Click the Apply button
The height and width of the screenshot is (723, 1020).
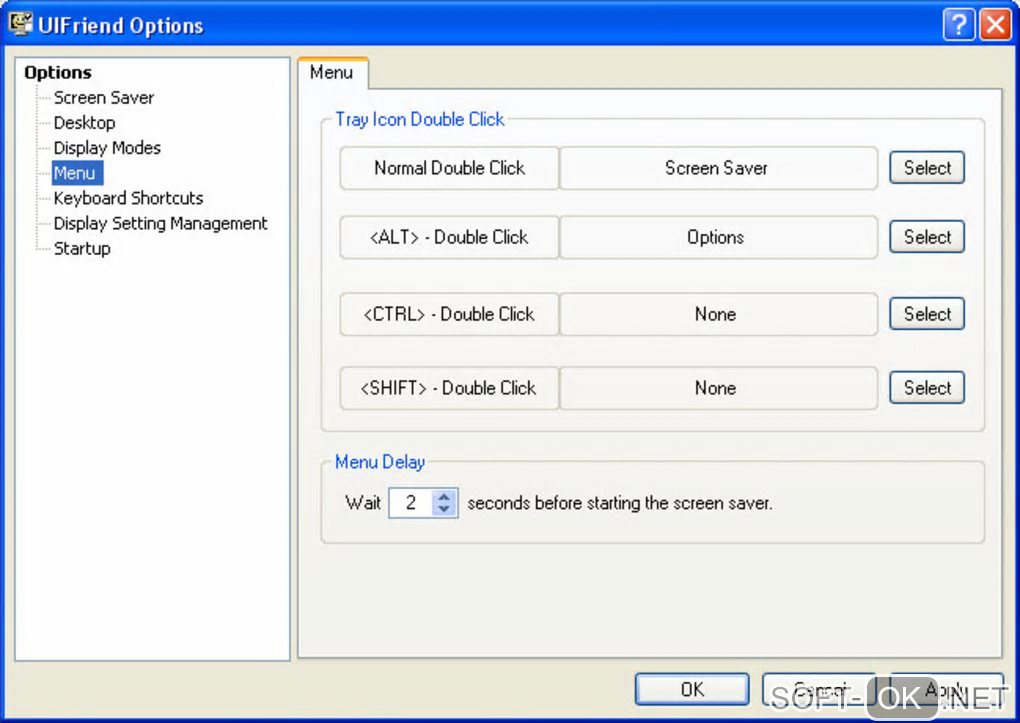[946, 689]
